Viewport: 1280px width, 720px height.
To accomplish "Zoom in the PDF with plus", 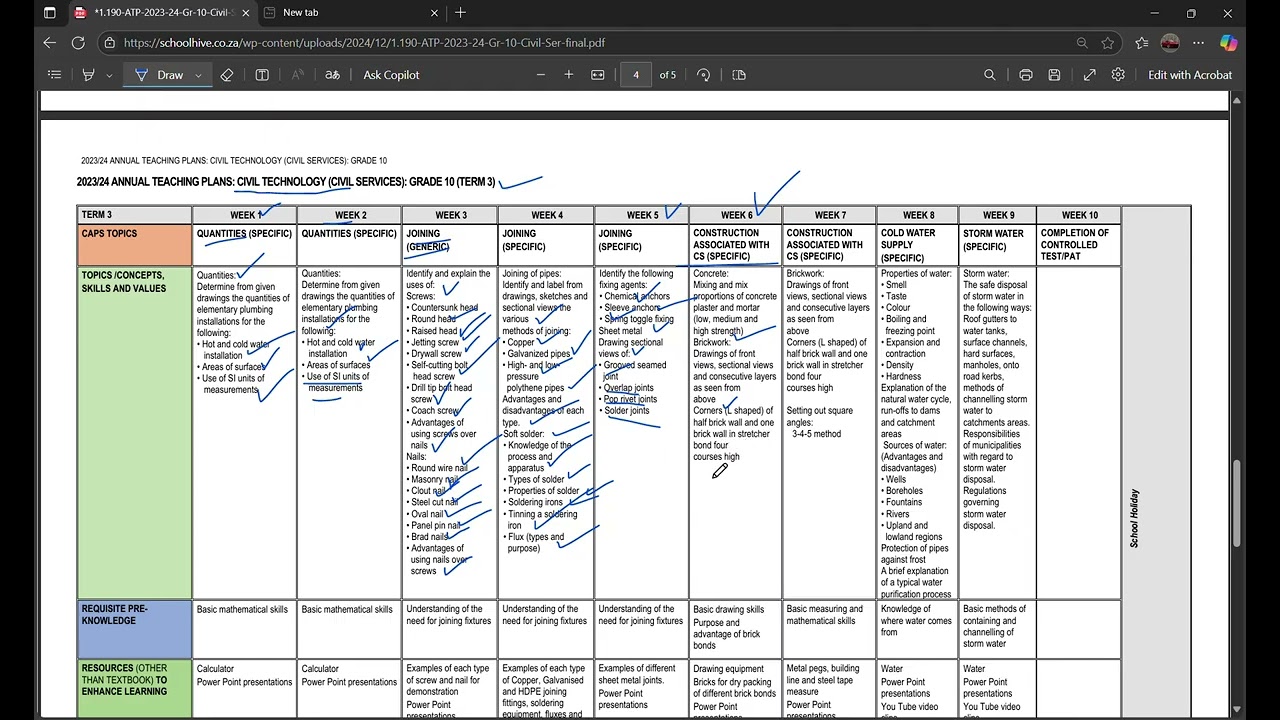I will tap(569, 75).
